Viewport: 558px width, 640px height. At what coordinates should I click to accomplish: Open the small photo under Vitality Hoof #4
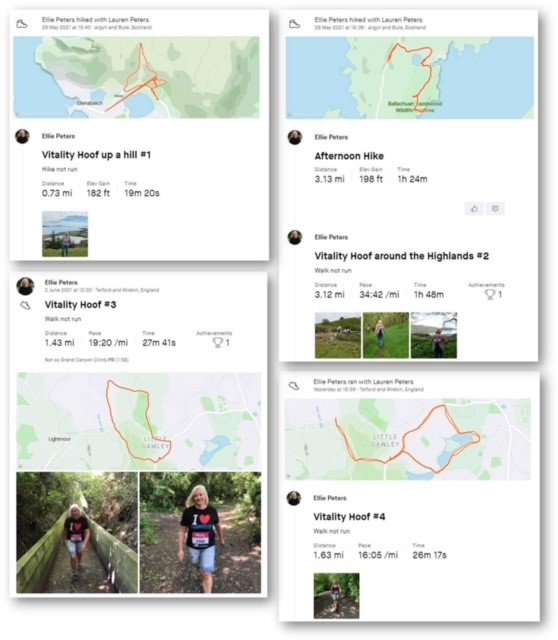(336, 596)
